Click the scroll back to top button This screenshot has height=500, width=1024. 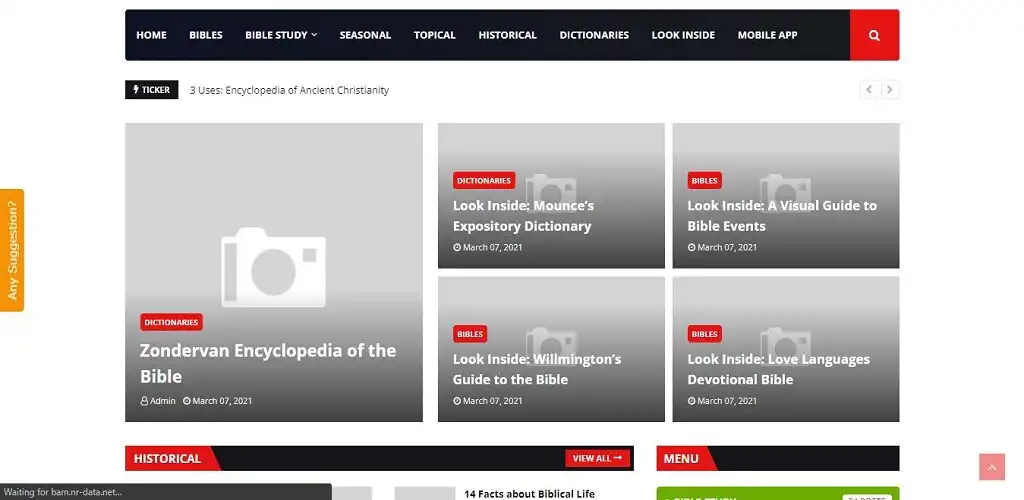tap(991, 466)
